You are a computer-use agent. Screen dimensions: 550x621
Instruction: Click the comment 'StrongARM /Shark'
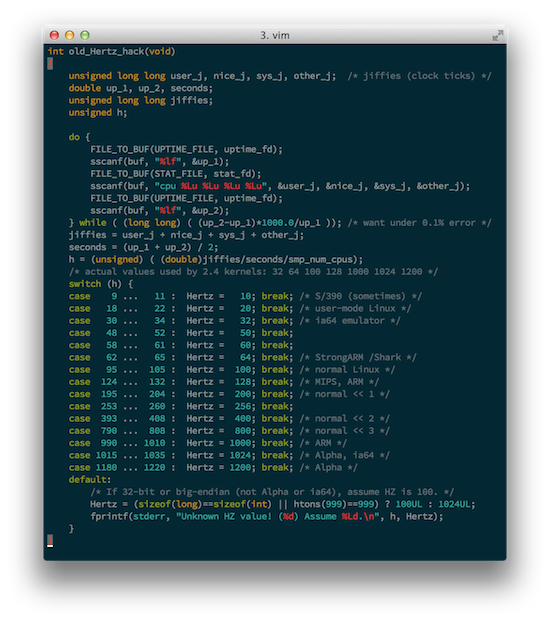(358, 358)
